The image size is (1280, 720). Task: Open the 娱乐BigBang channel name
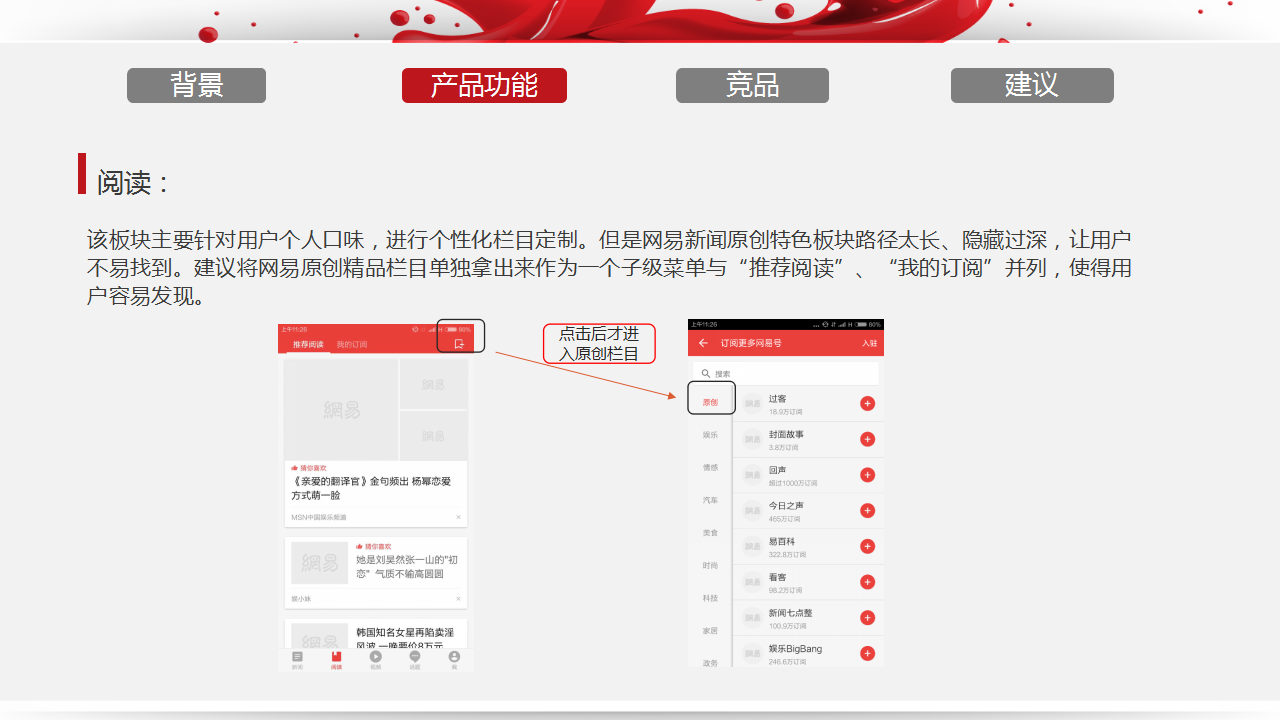tap(795, 649)
